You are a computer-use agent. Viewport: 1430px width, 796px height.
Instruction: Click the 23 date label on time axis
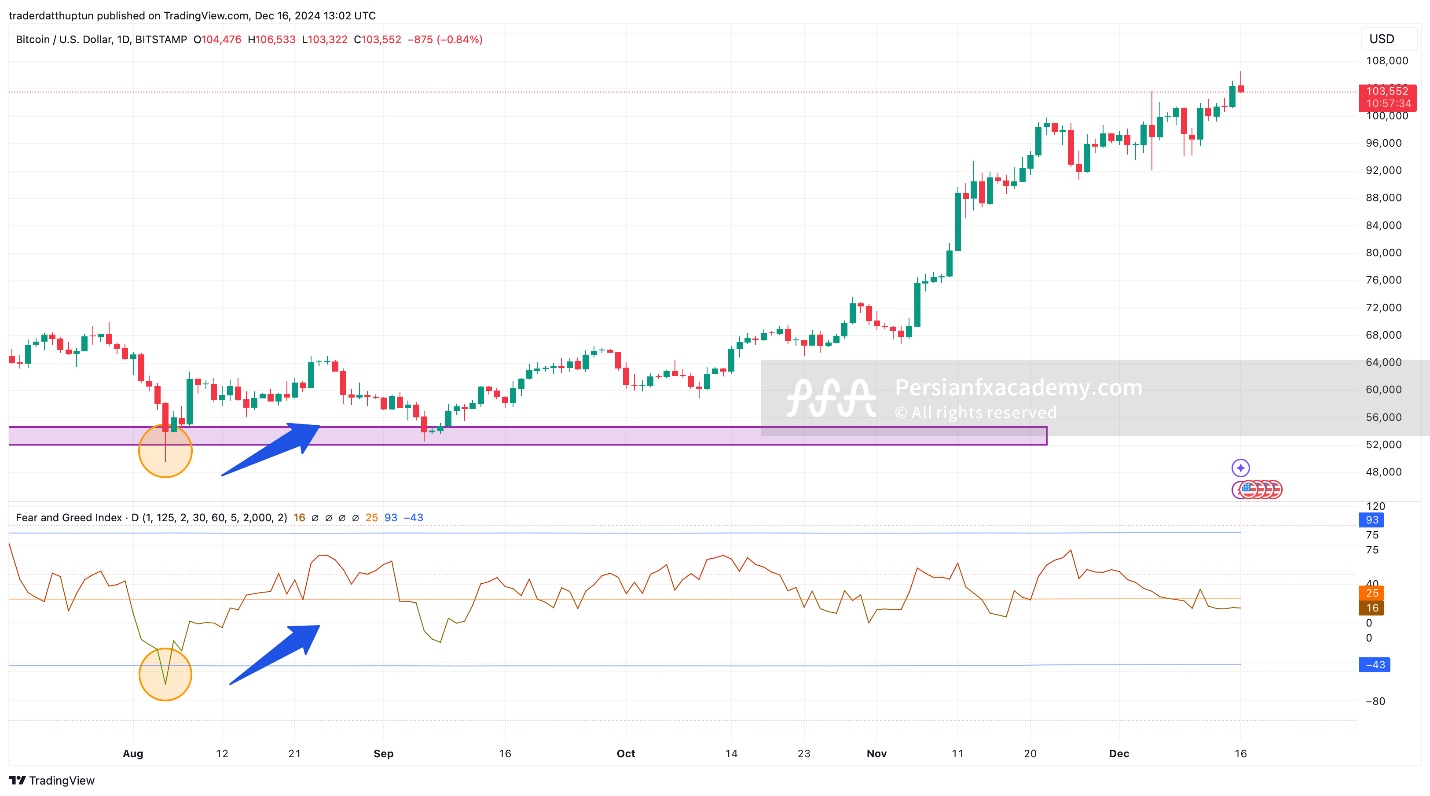[x=804, y=753]
